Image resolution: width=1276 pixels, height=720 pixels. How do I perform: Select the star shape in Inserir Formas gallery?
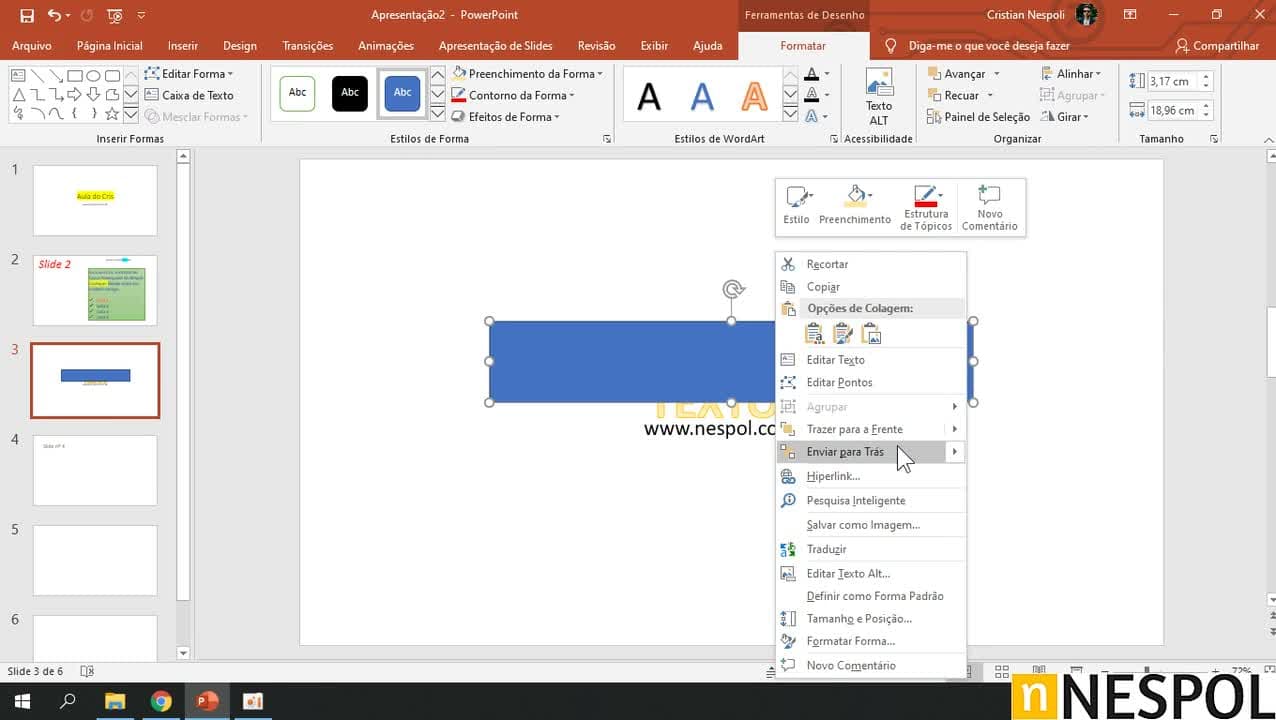click(112, 114)
